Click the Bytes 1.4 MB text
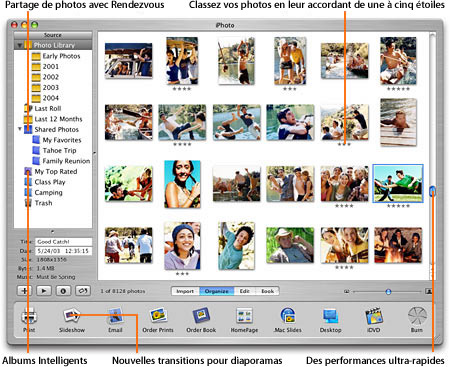This screenshot has height=367, width=450. pyautogui.click(x=36, y=268)
